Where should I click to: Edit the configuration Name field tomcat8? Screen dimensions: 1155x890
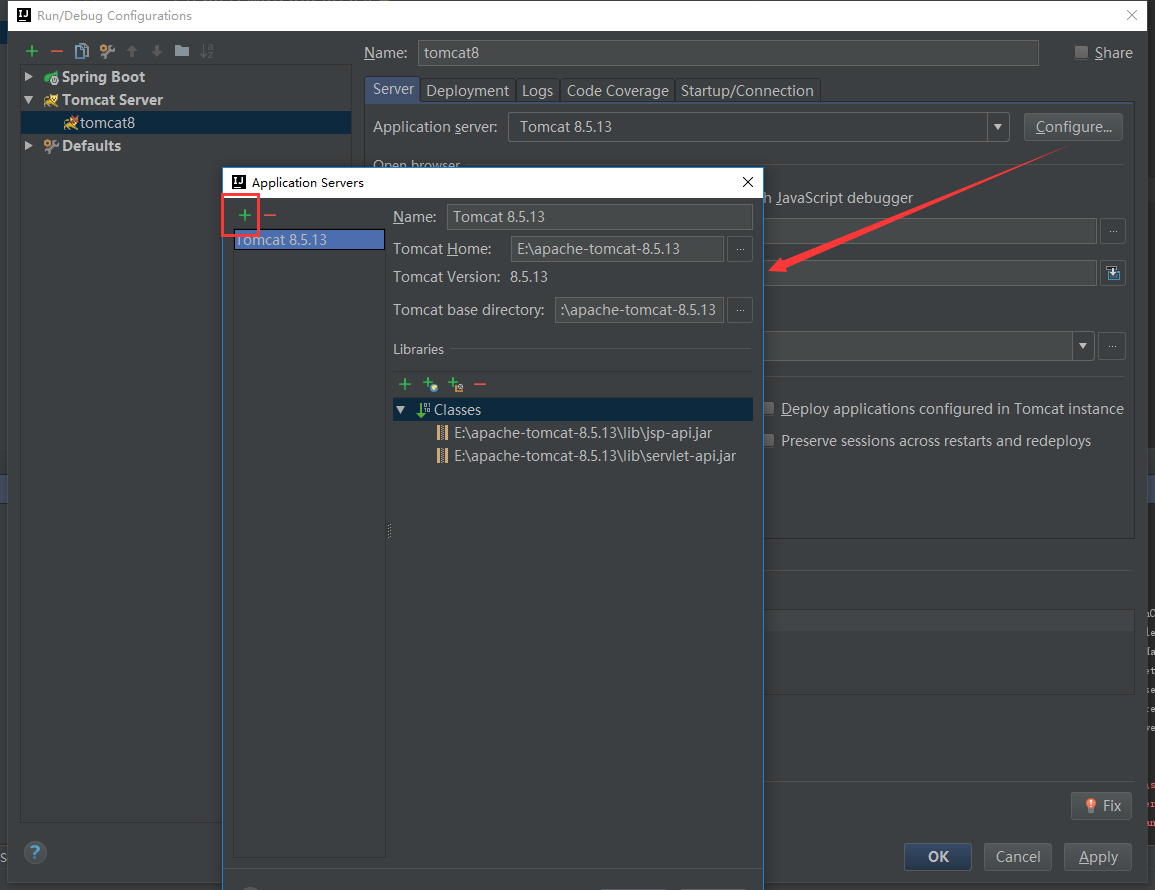coord(728,53)
